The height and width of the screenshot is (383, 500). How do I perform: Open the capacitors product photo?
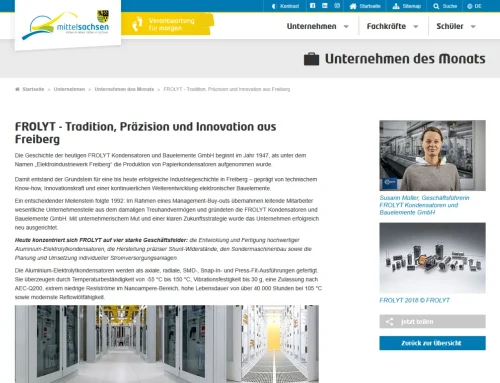point(432,258)
